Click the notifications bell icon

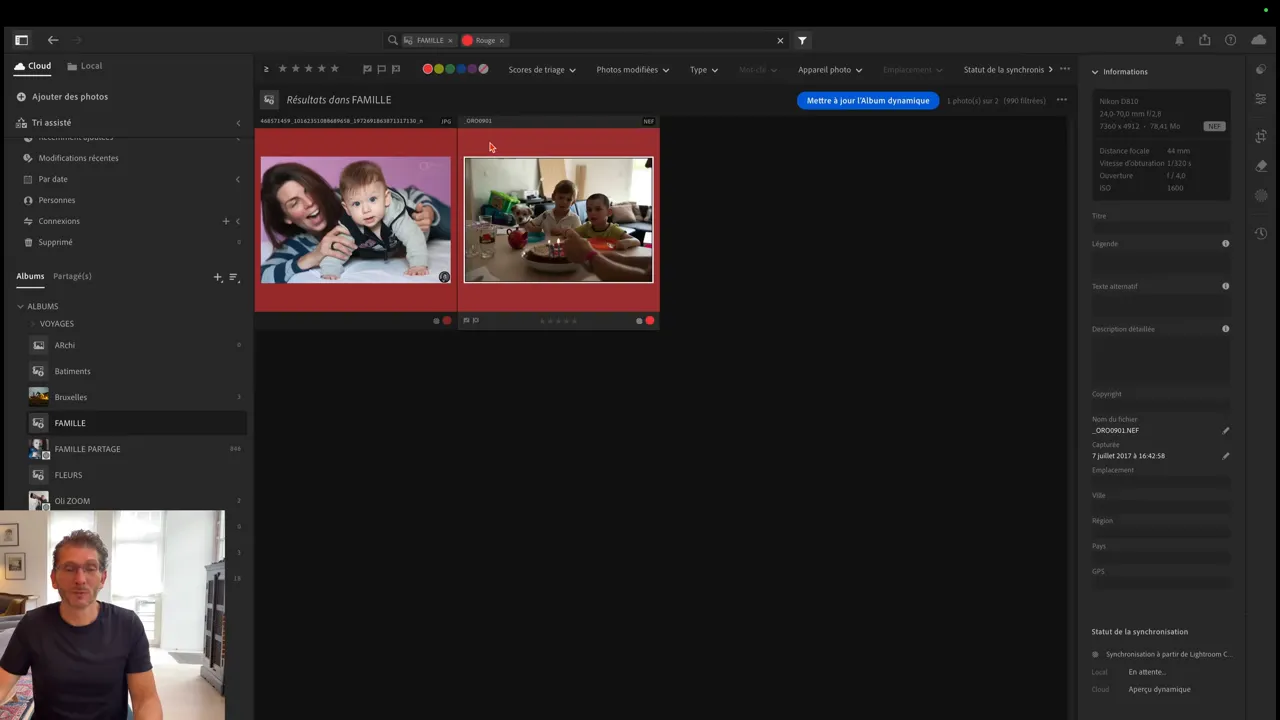(x=1179, y=40)
